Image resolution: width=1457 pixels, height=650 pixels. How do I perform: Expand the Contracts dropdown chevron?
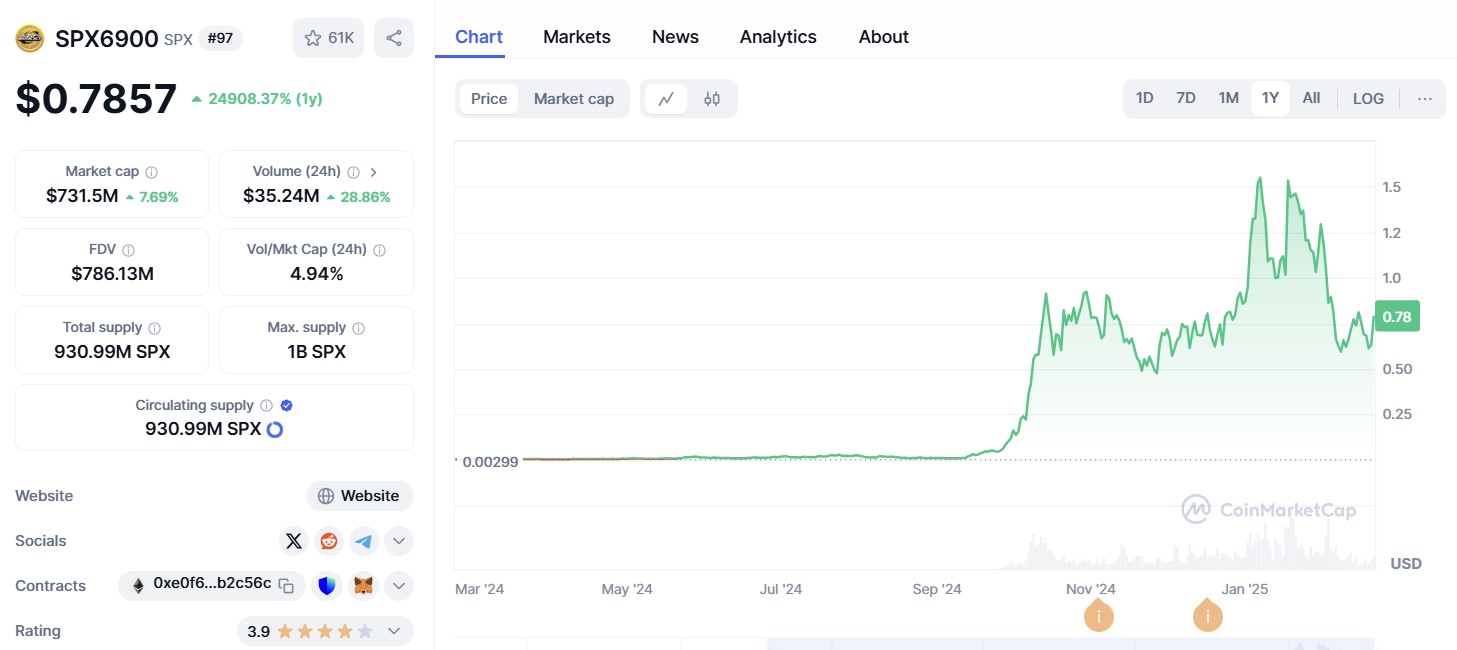(398, 586)
